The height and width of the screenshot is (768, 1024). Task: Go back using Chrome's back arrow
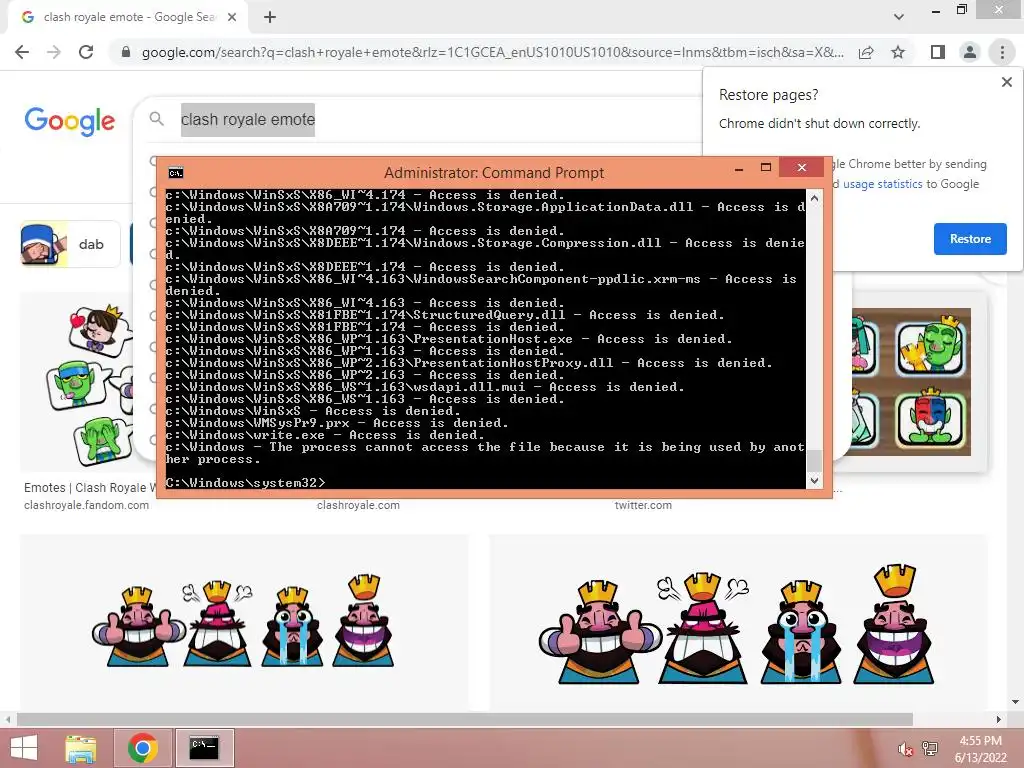click(x=22, y=52)
